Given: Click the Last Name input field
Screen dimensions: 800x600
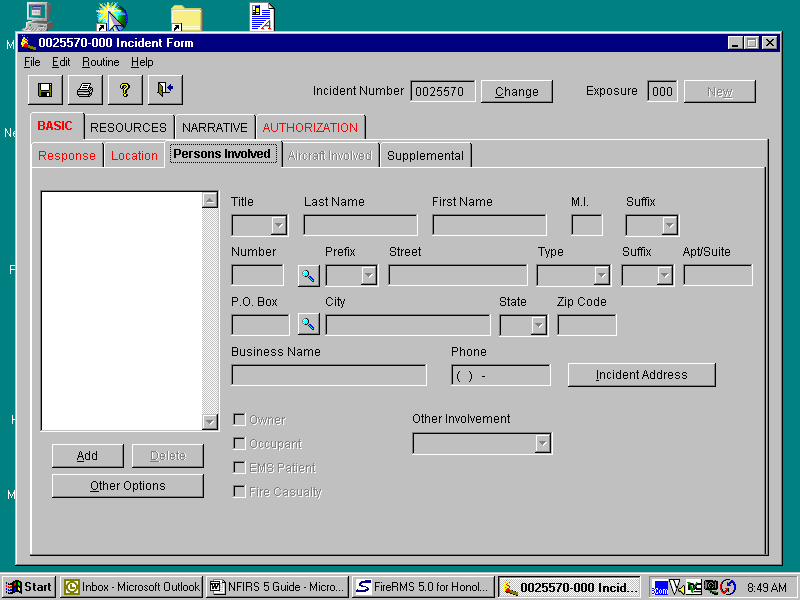Looking at the screenshot, I should coord(360,225).
